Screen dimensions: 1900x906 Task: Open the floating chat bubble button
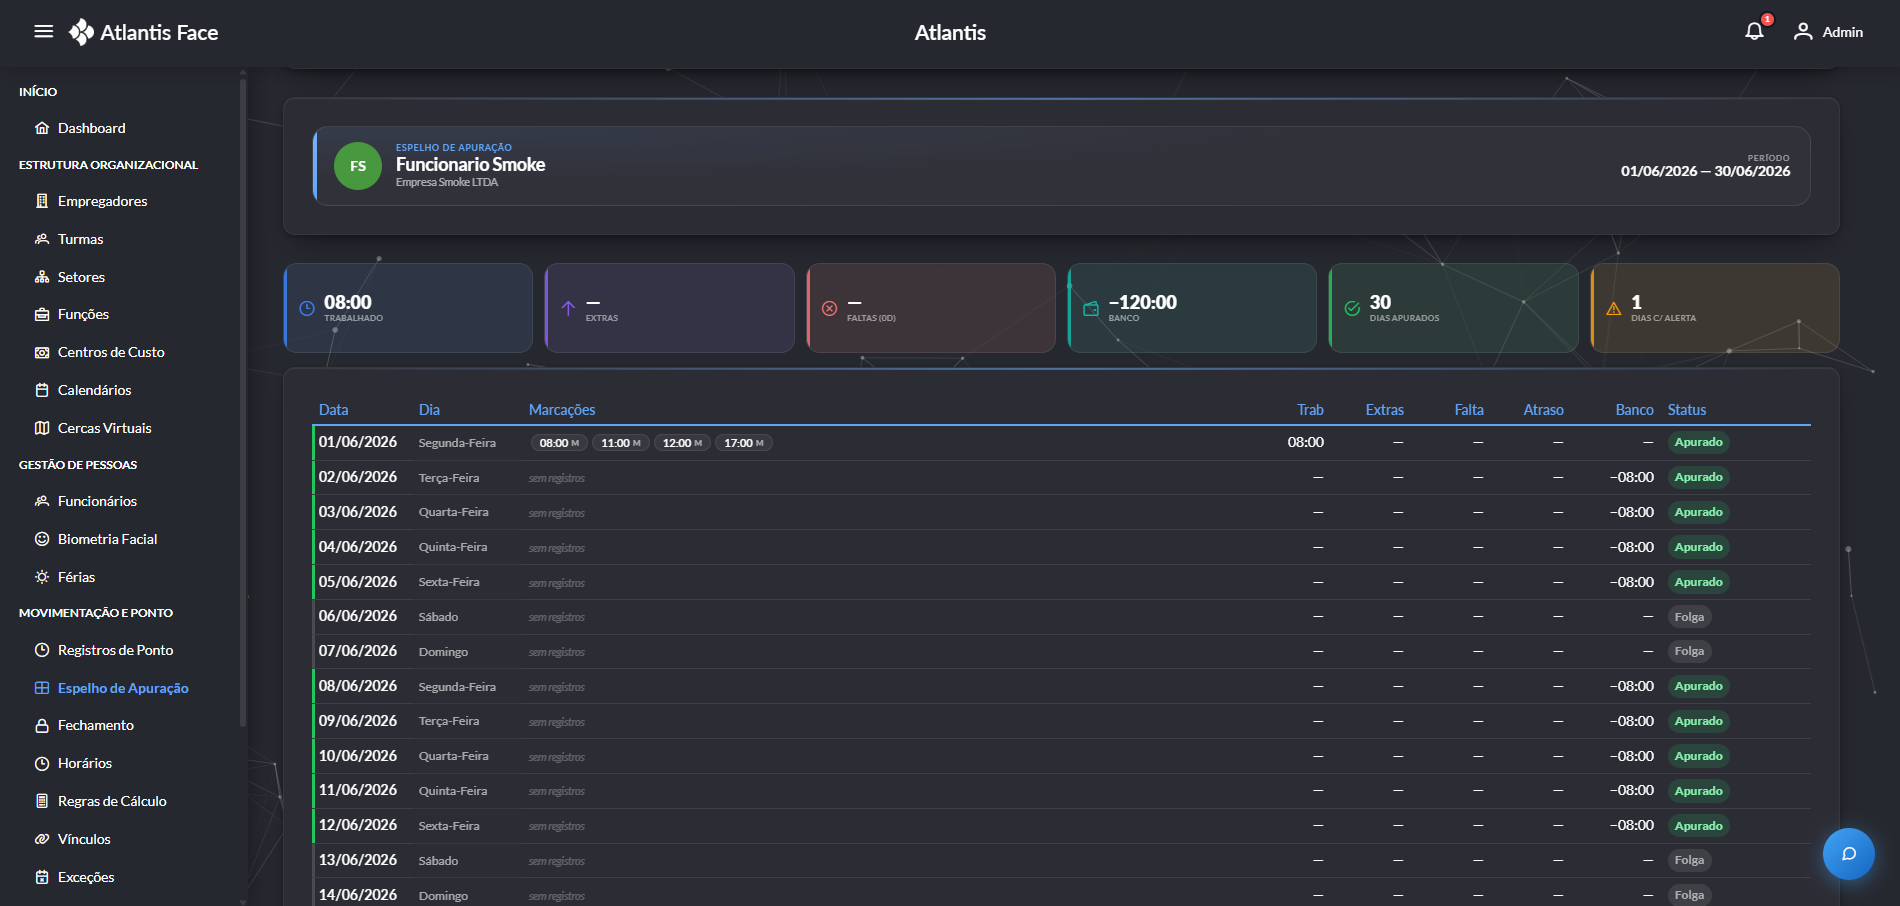tap(1848, 853)
